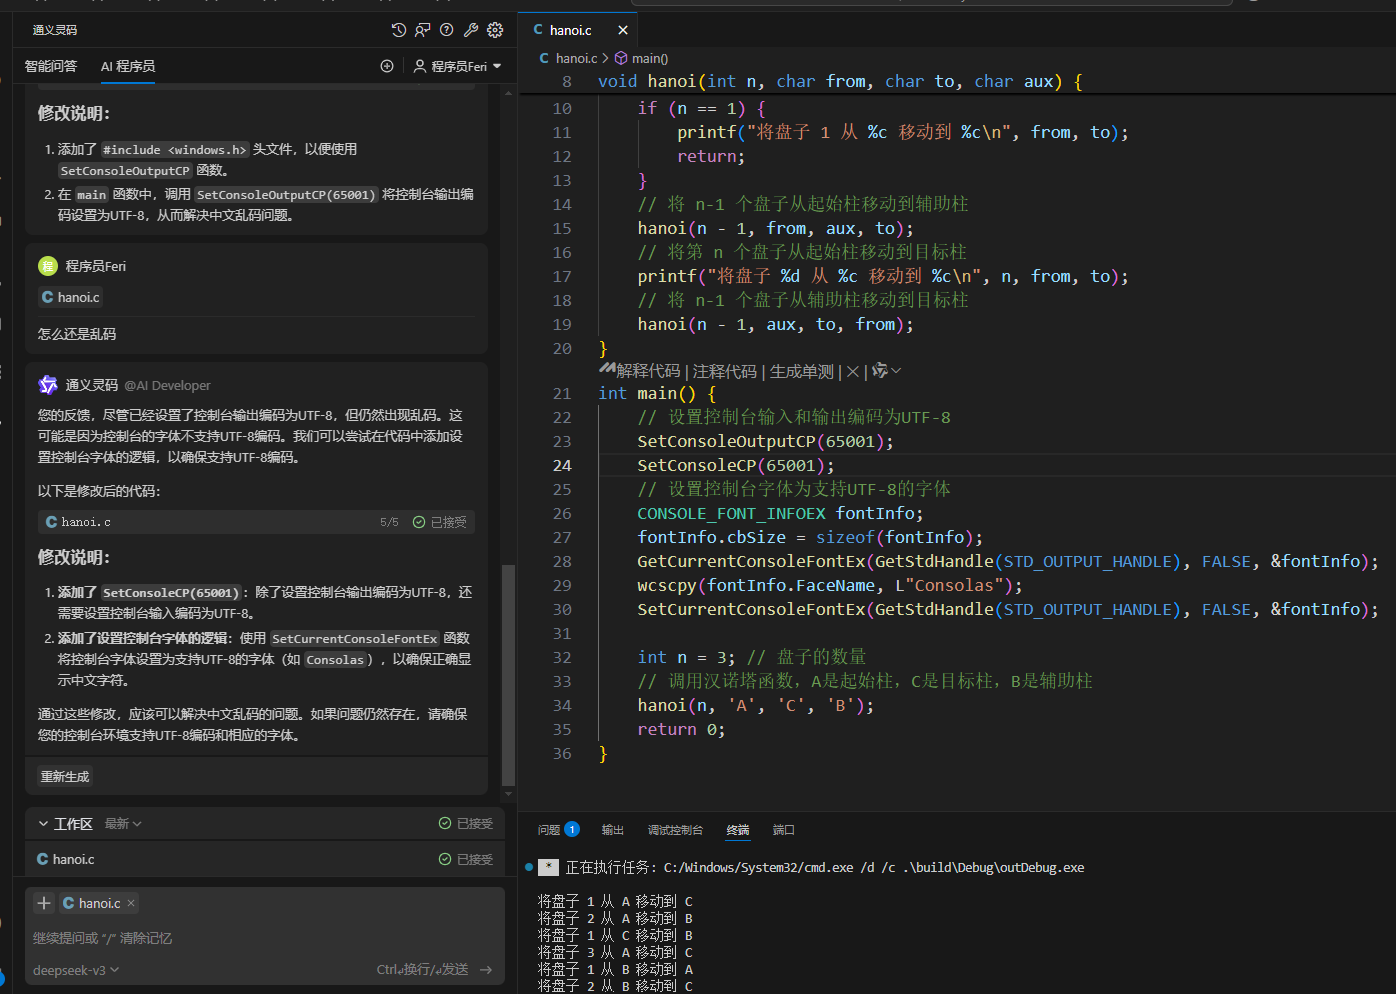Open the deepseek-v3 model selector
The height and width of the screenshot is (994, 1396).
(x=76, y=970)
